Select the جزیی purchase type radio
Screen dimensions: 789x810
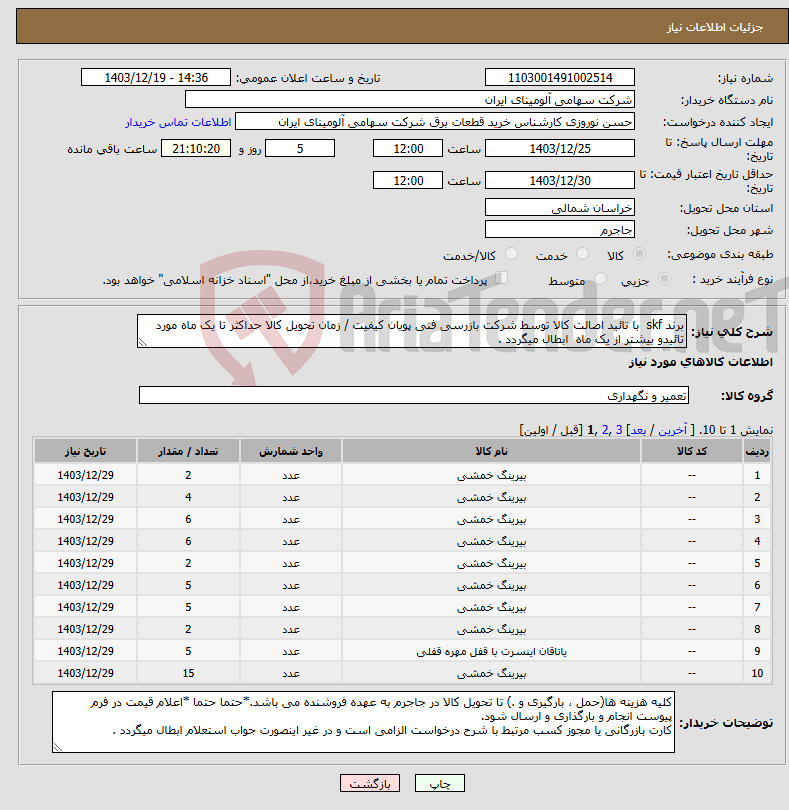[664, 278]
